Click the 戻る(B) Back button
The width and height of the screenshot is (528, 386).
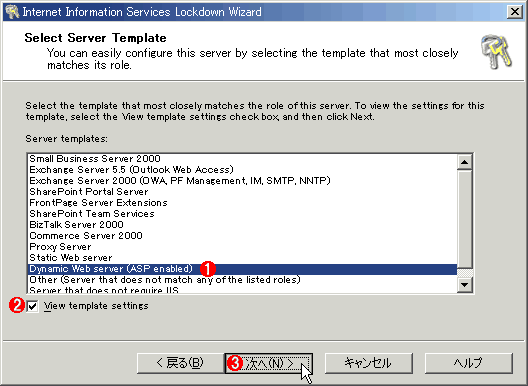pos(180,363)
